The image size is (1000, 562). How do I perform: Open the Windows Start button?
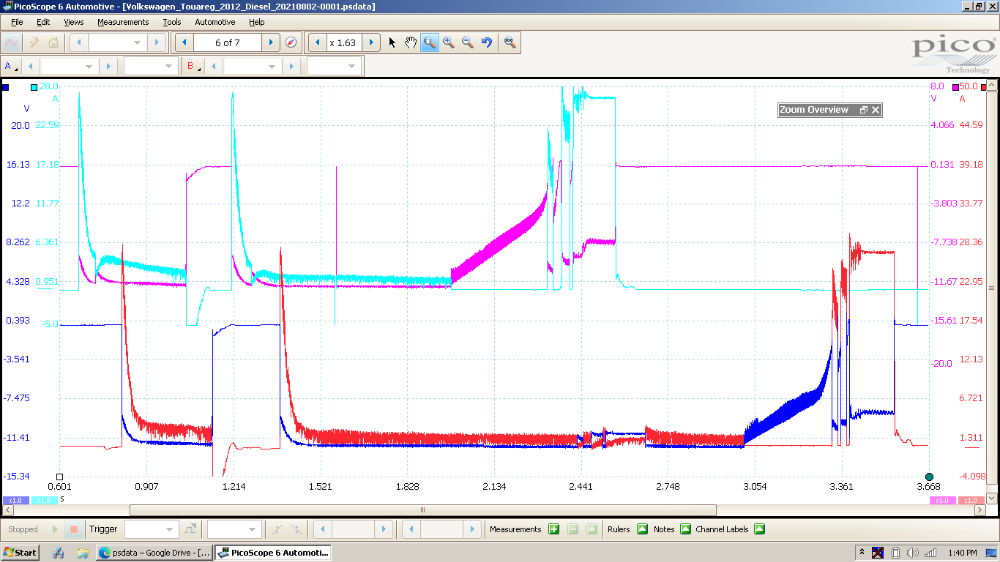click(20, 552)
